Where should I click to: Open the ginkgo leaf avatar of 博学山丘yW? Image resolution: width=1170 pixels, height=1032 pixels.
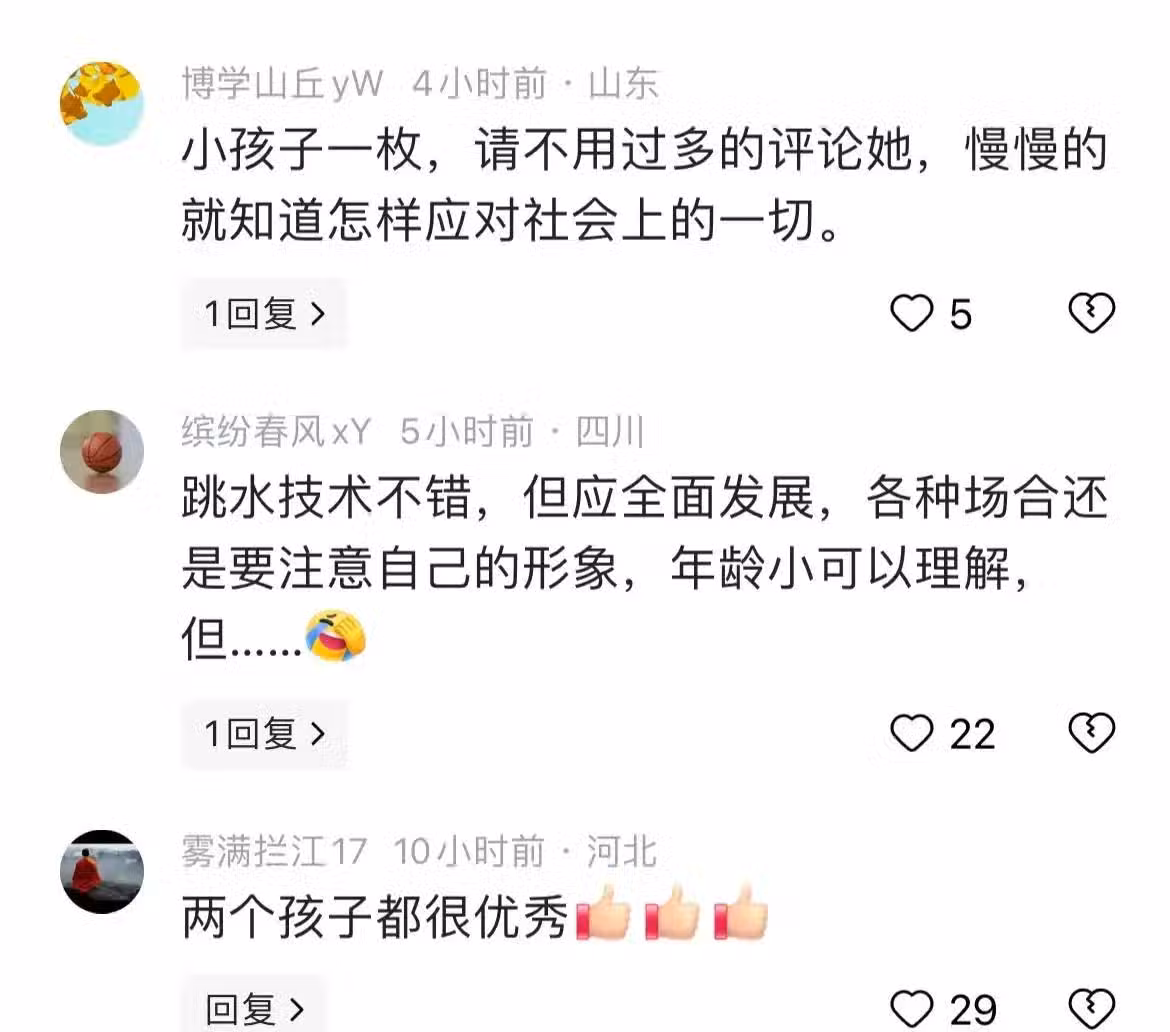pyautogui.click(x=101, y=104)
